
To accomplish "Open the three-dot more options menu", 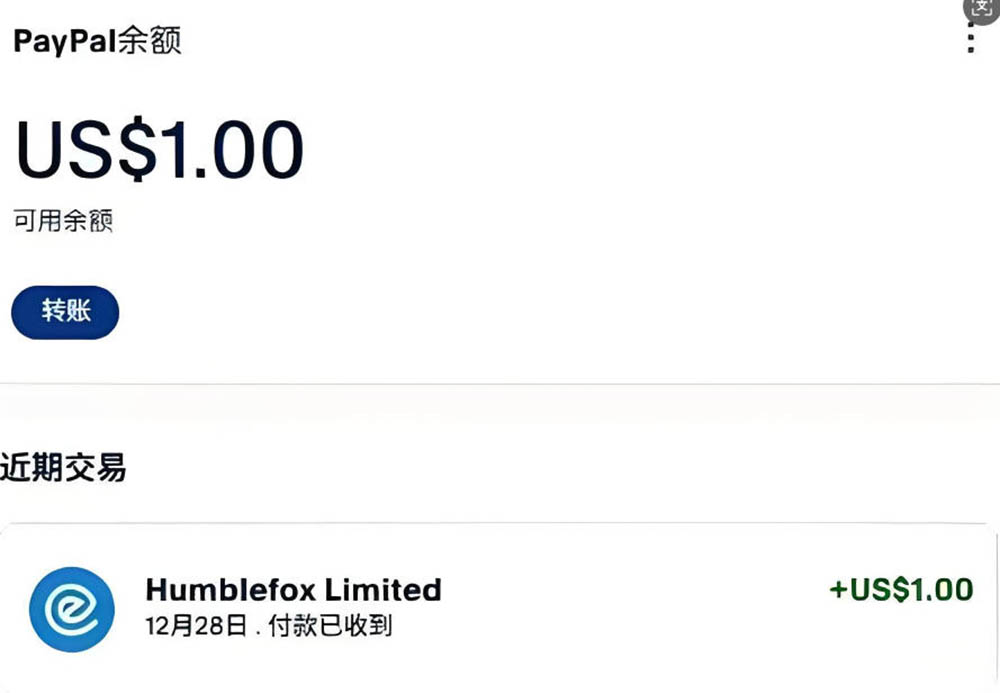I will pos(970,41).
